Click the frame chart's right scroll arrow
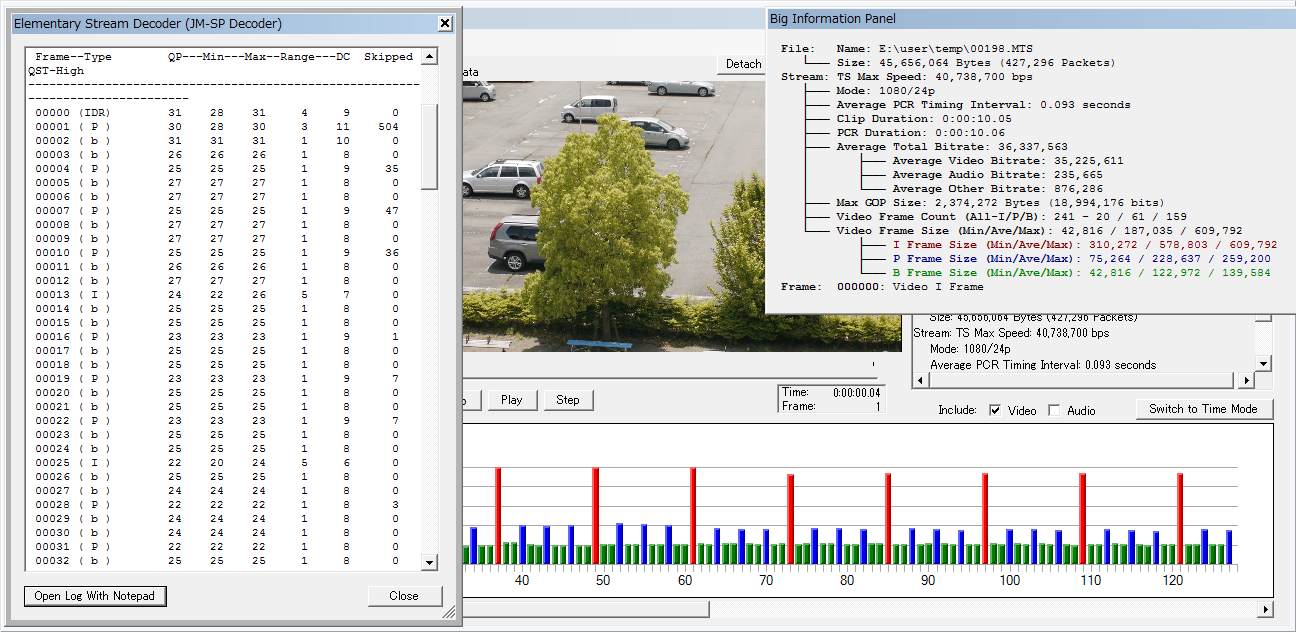 tap(1265, 609)
